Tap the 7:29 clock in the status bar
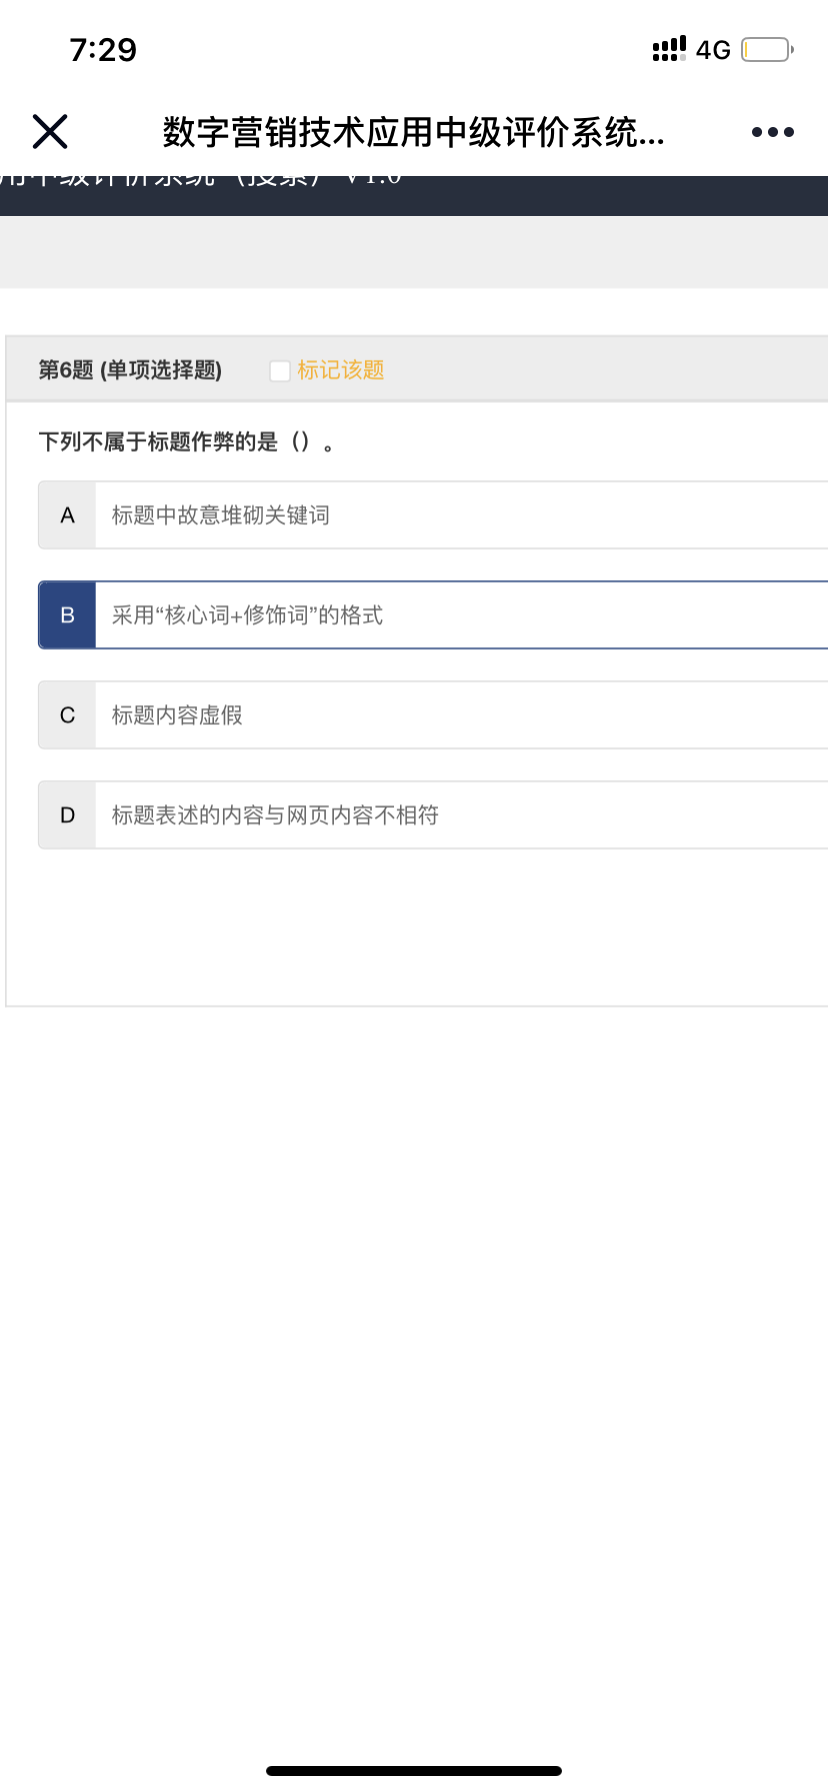Screen dimensions: 828x1792 103,49
